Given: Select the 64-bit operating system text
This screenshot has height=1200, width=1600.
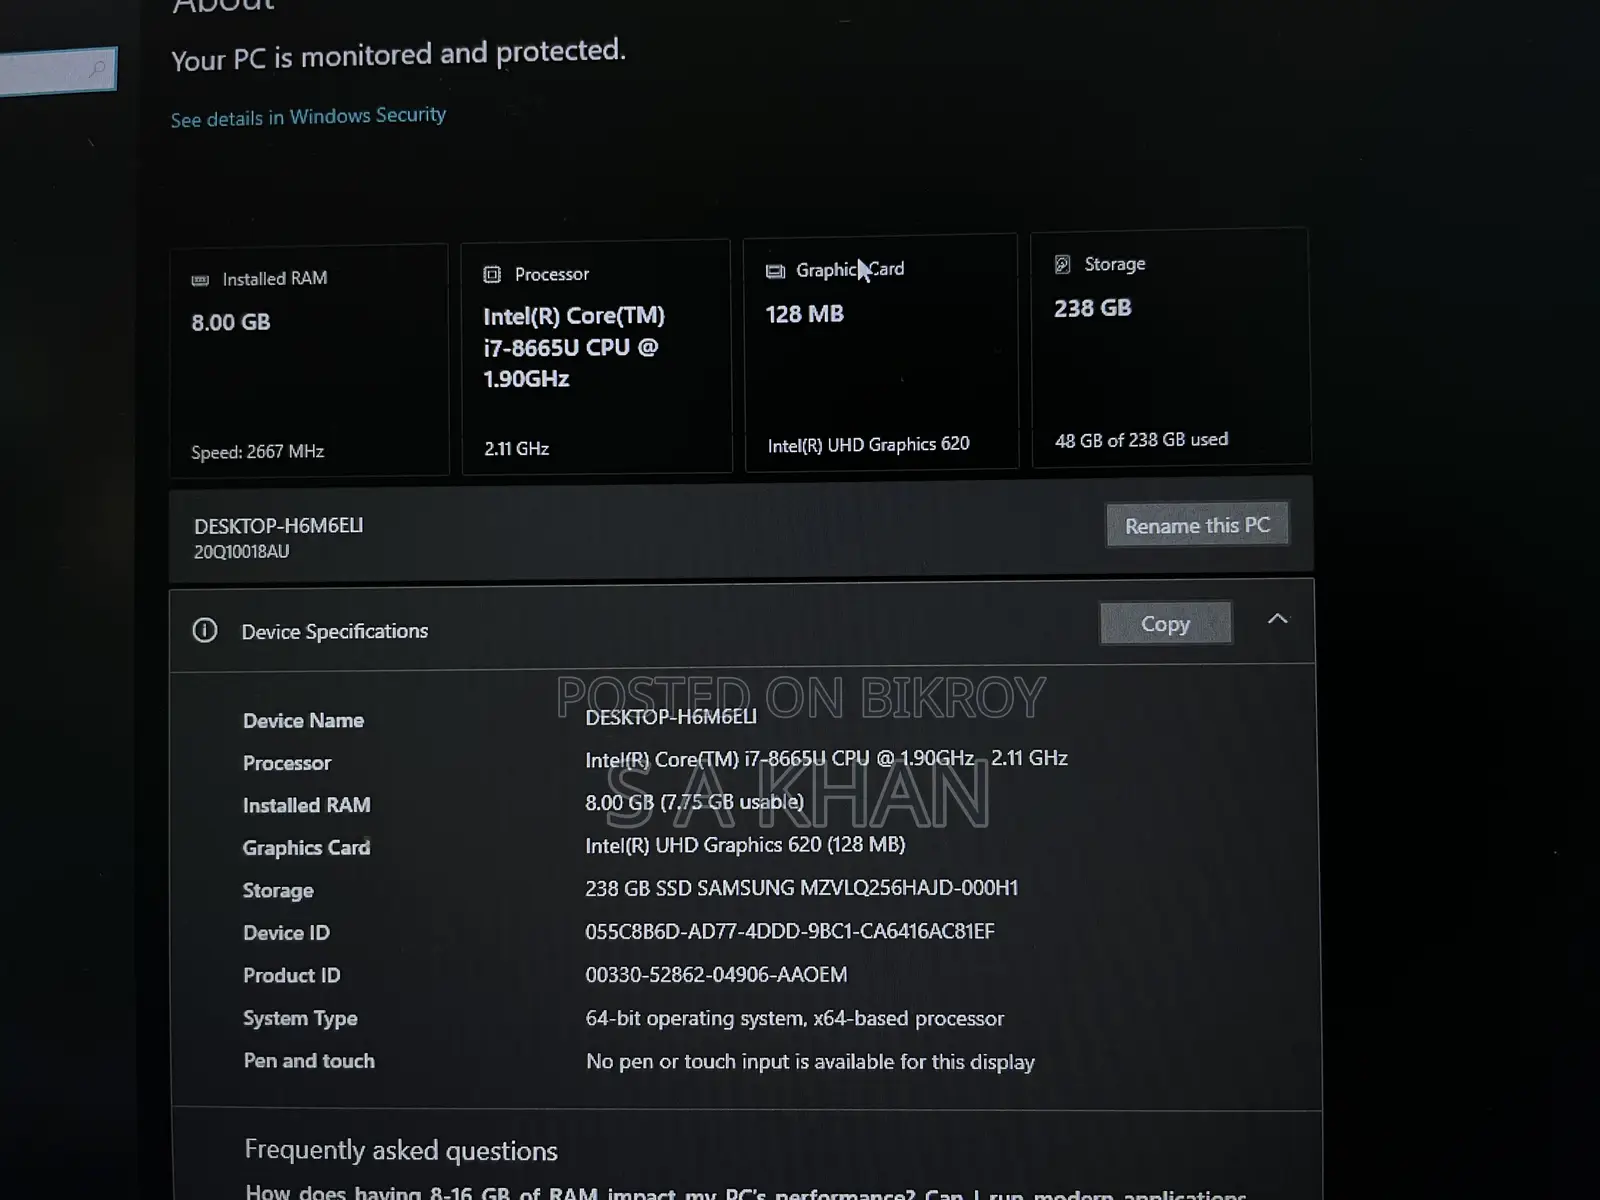Looking at the screenshot, I should tap(795, 1018).
